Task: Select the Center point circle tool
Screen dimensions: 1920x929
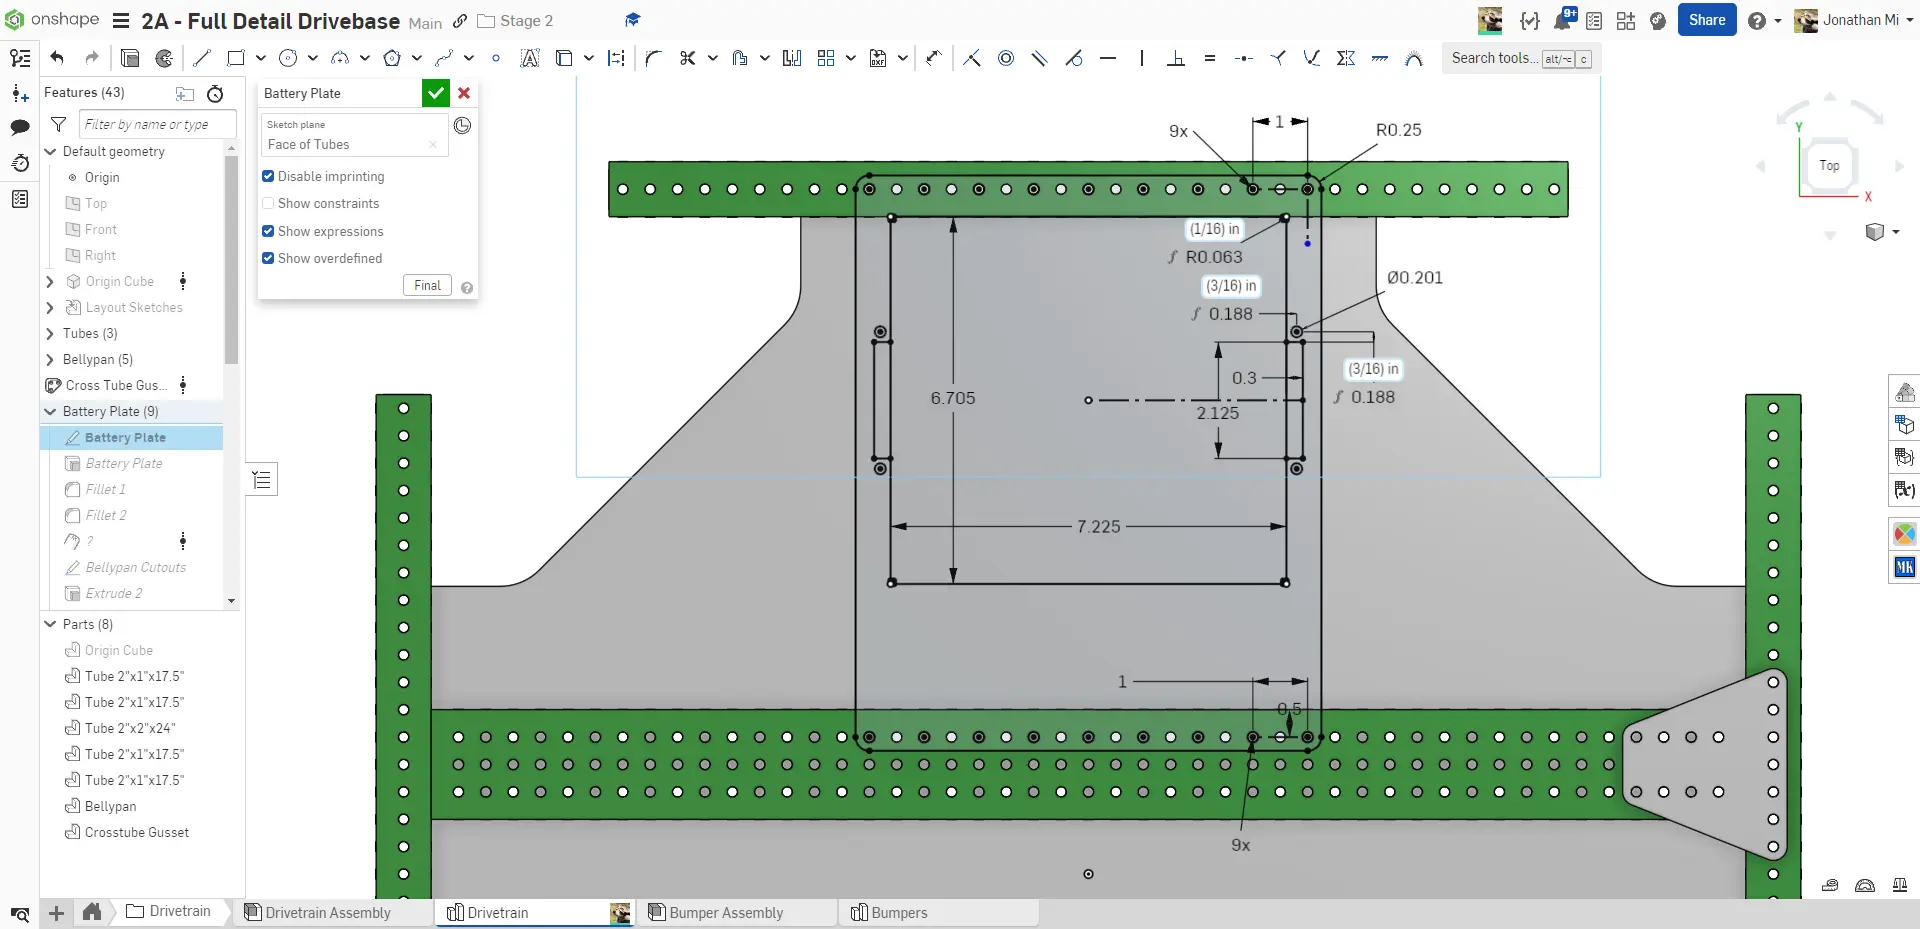Action: [x=288, y=58]
